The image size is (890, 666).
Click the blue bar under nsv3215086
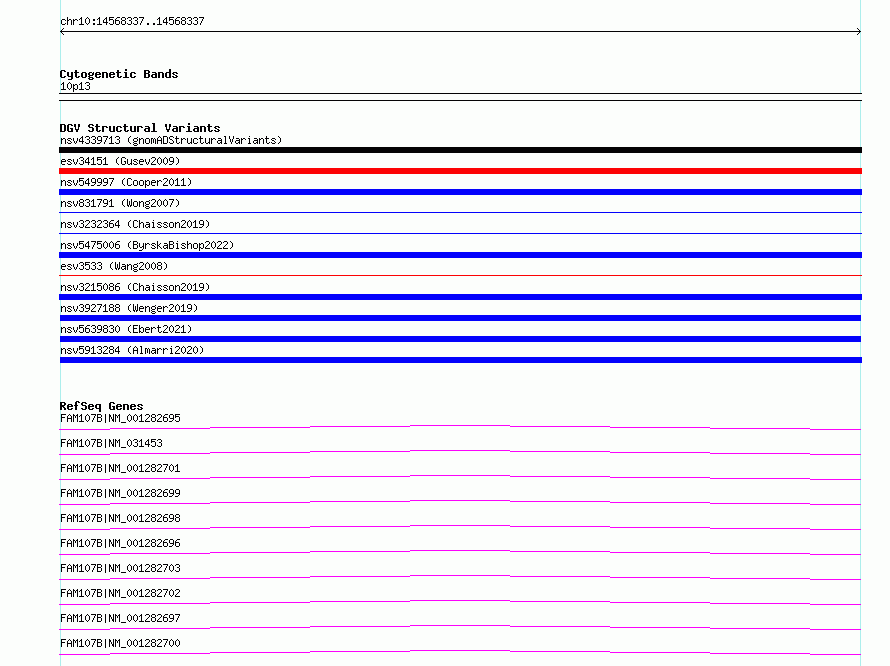[x=460, y=297]
